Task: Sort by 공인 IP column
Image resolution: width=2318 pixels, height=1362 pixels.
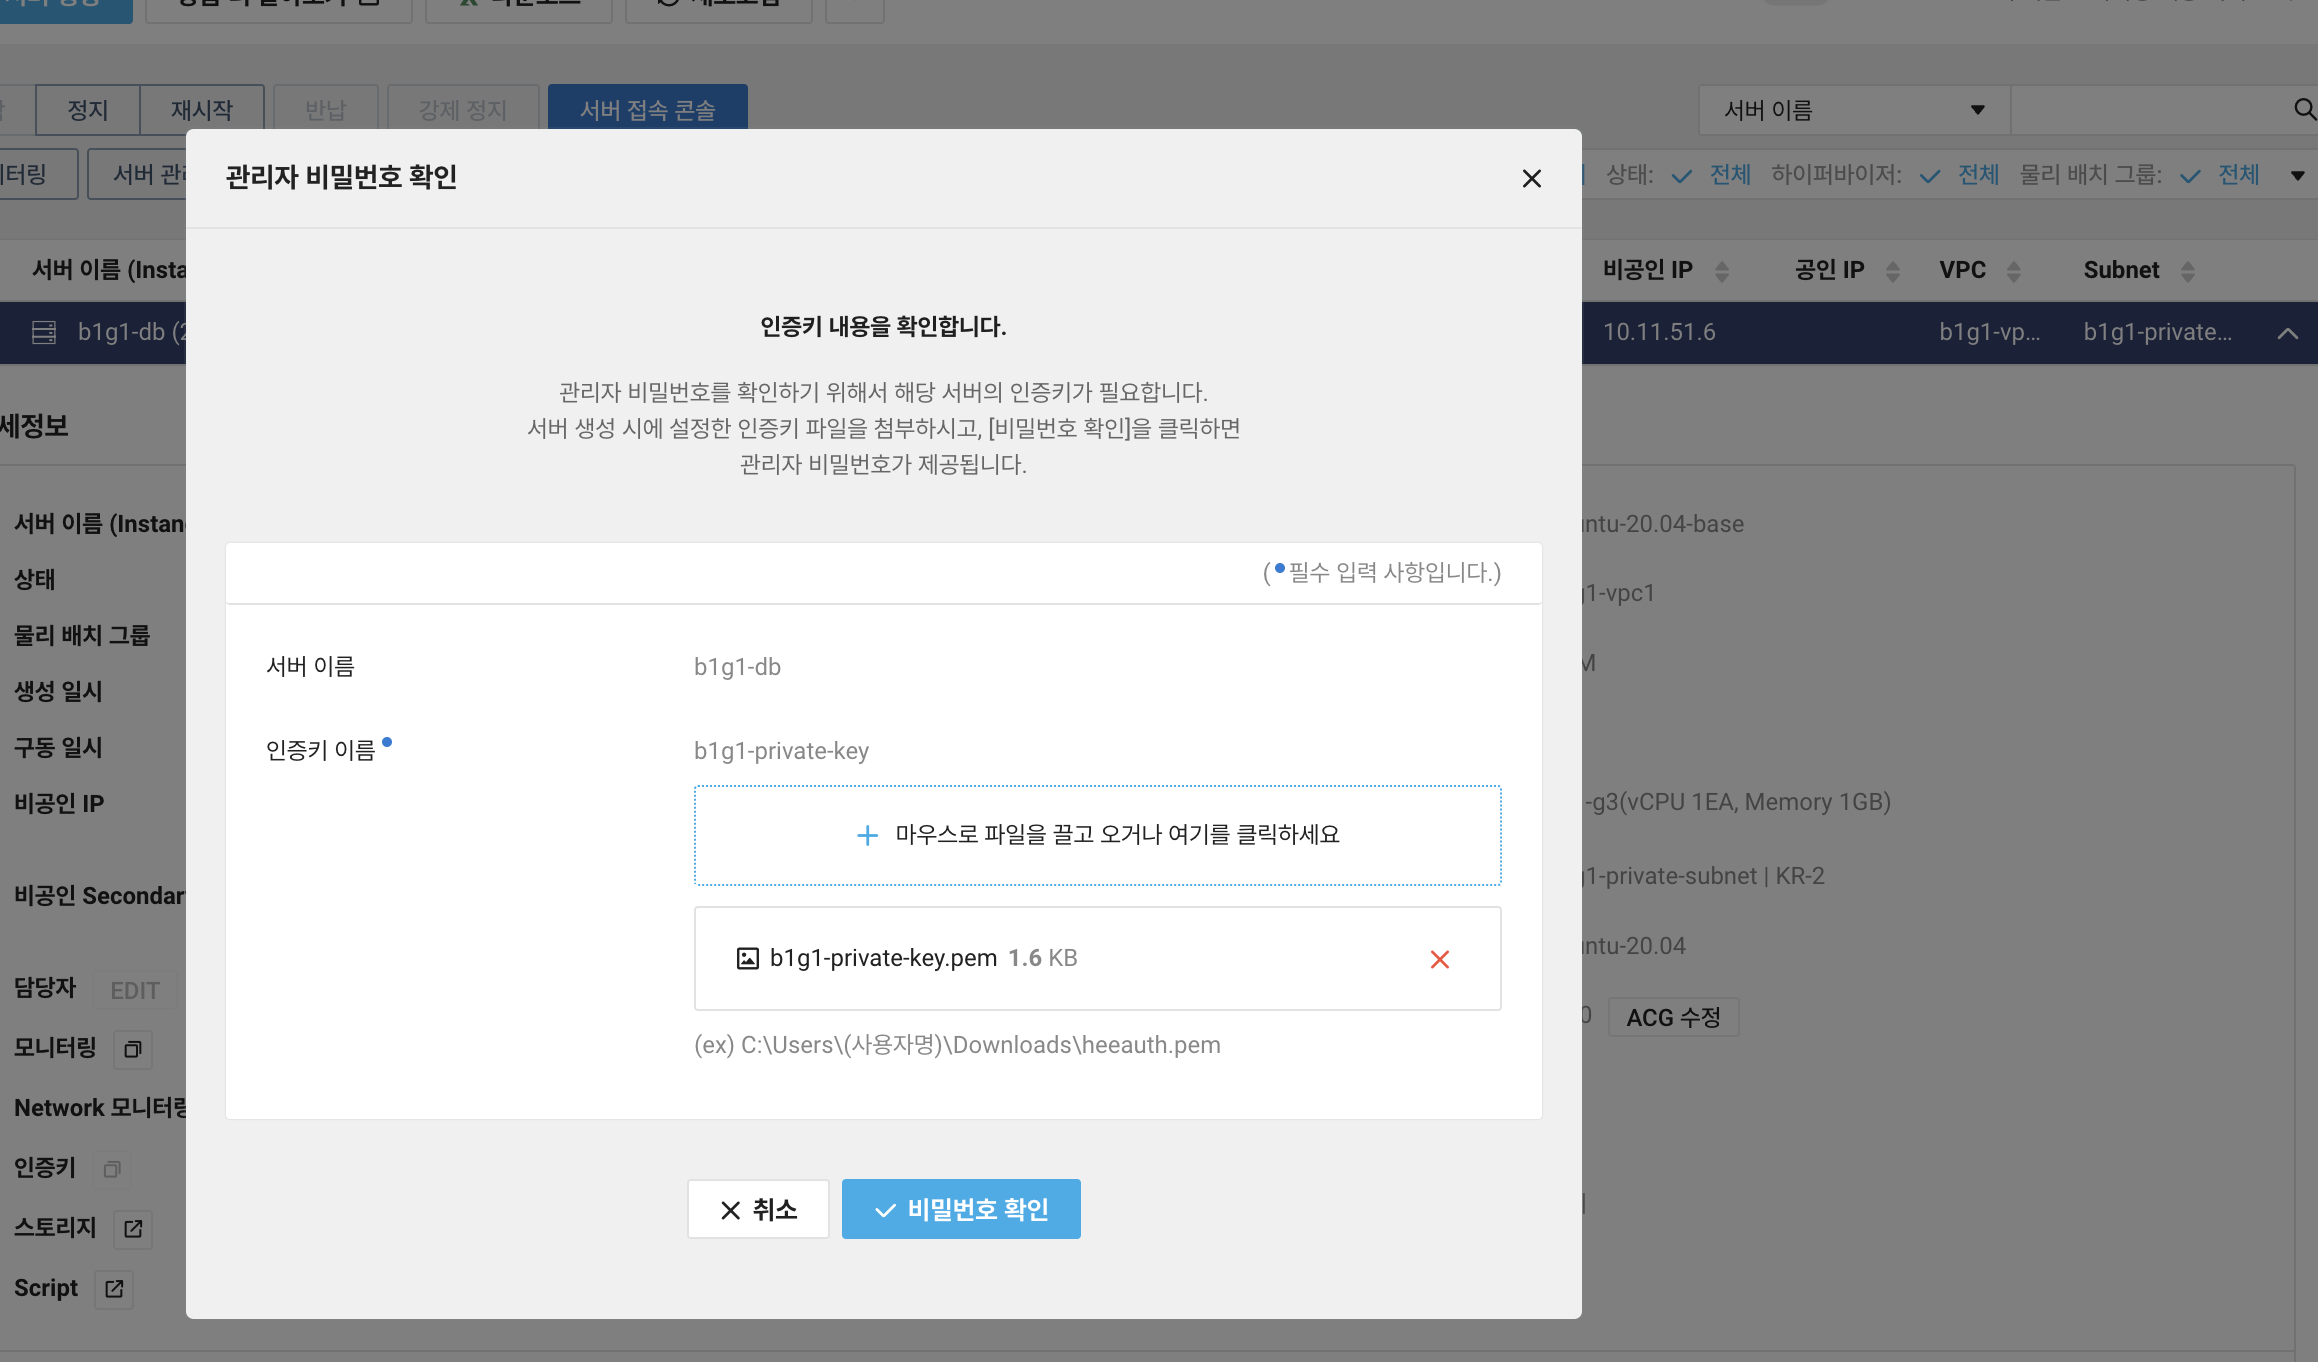Action: 1892,271
